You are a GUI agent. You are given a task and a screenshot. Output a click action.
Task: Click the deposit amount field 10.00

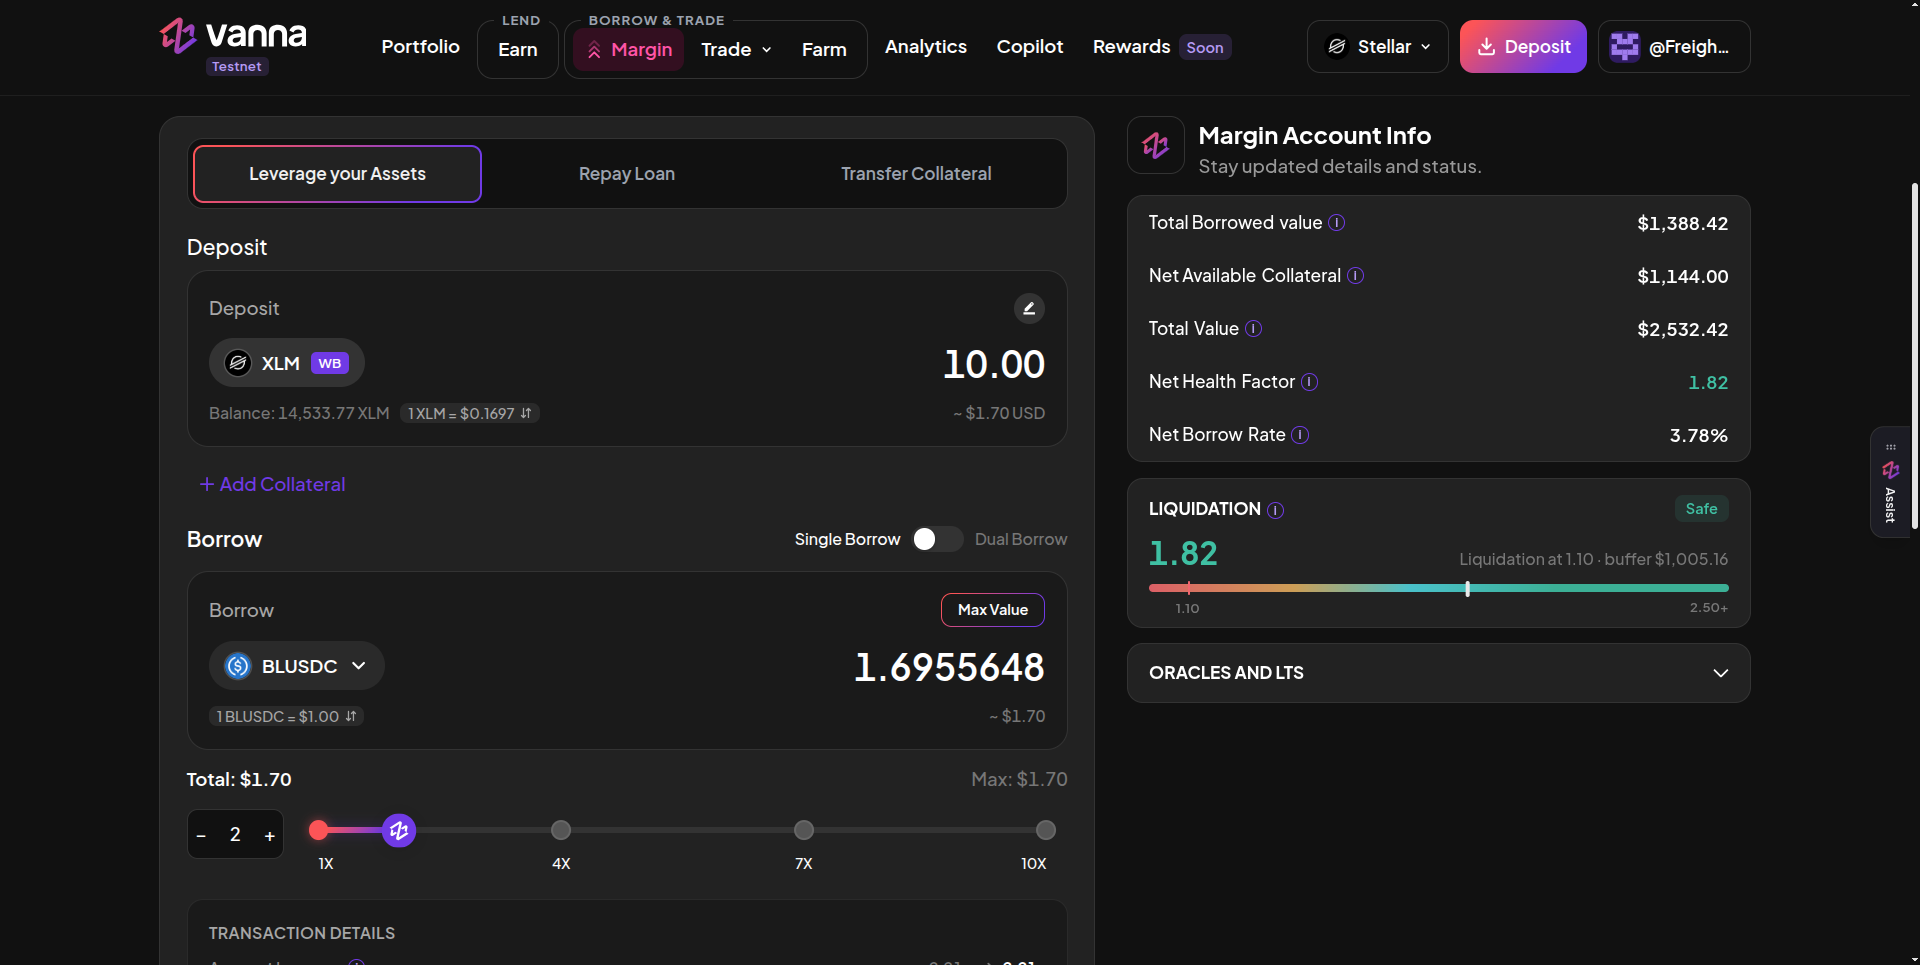(993, 364)
